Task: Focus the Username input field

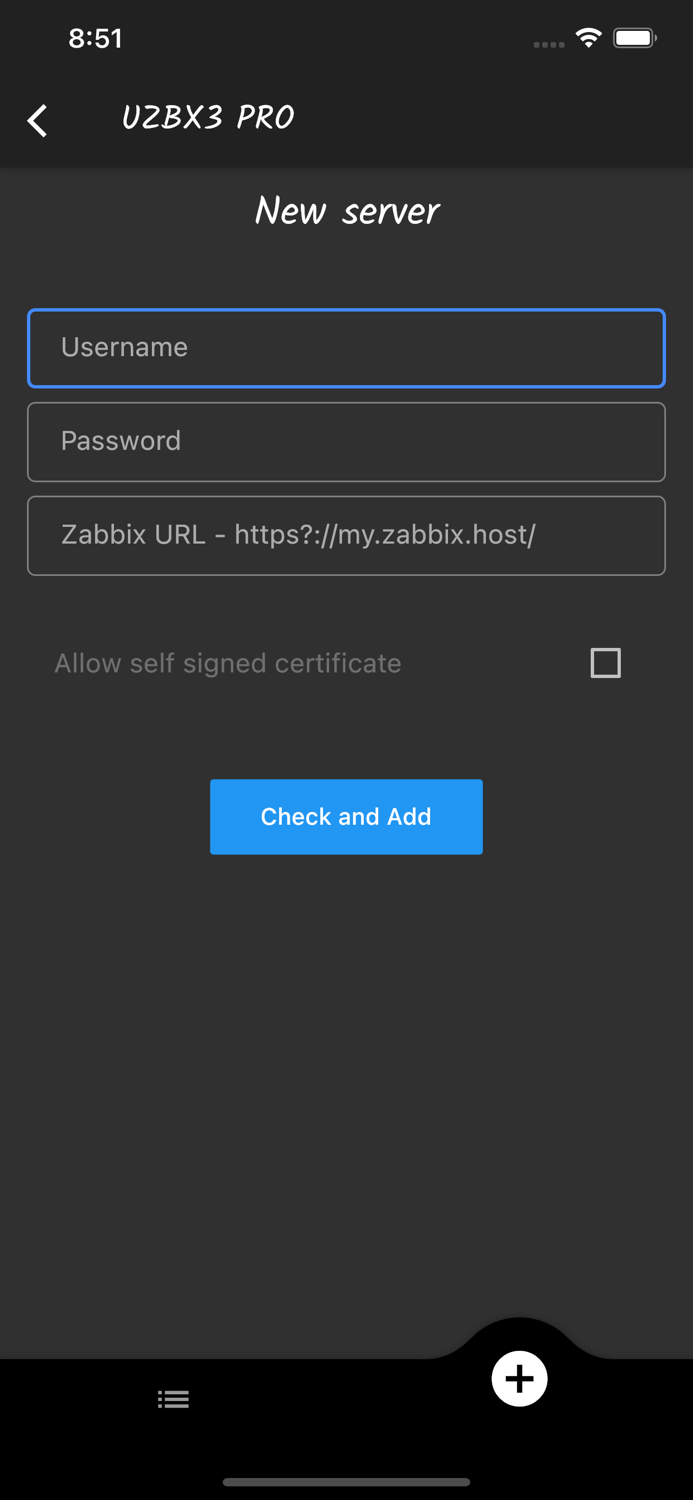Action: [x=346, y=348]
